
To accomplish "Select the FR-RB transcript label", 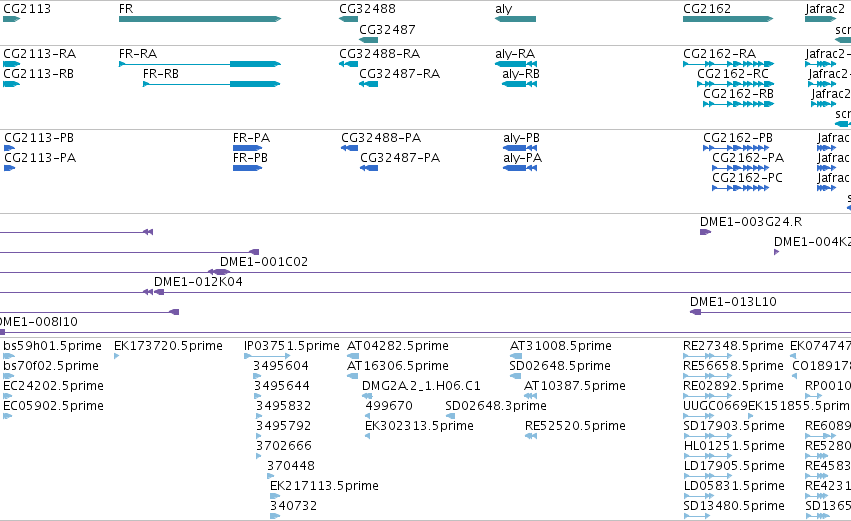I will pyautogui.click(x=161, y=74).
